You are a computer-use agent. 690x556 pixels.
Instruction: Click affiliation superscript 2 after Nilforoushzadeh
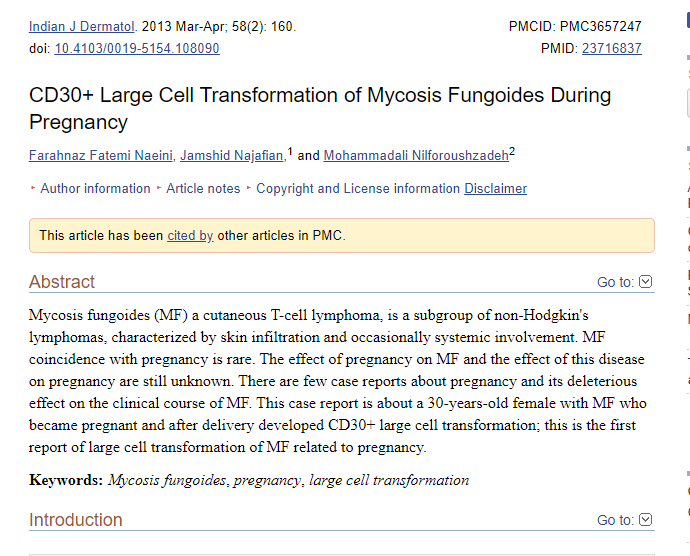tap(512, 151)
